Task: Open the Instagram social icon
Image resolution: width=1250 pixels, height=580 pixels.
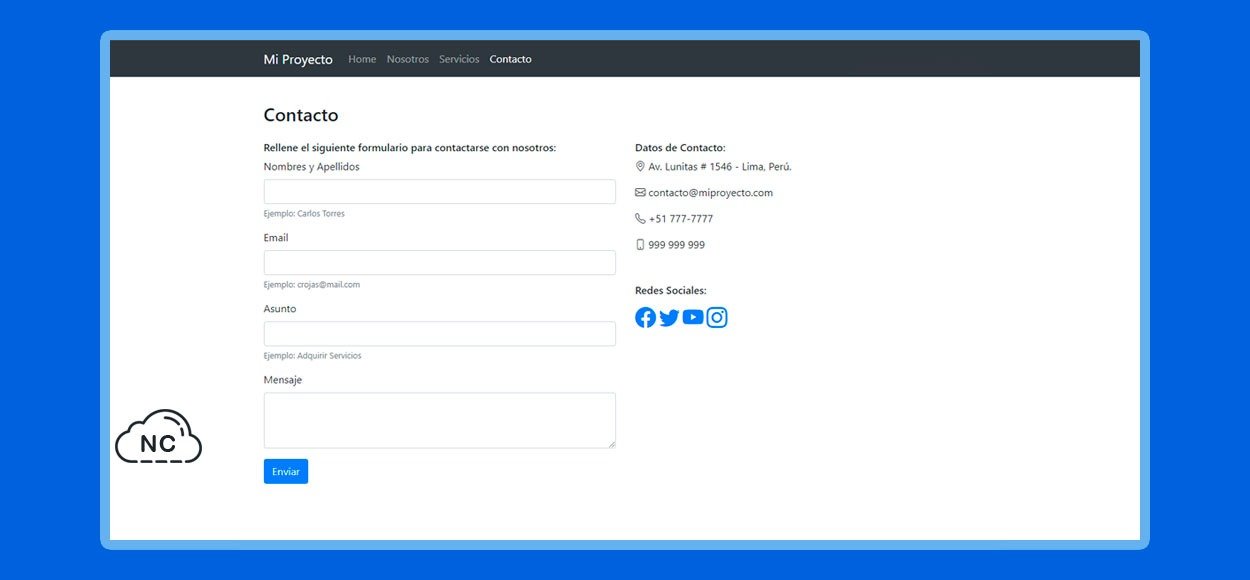Action: click(x=717, y=318)
